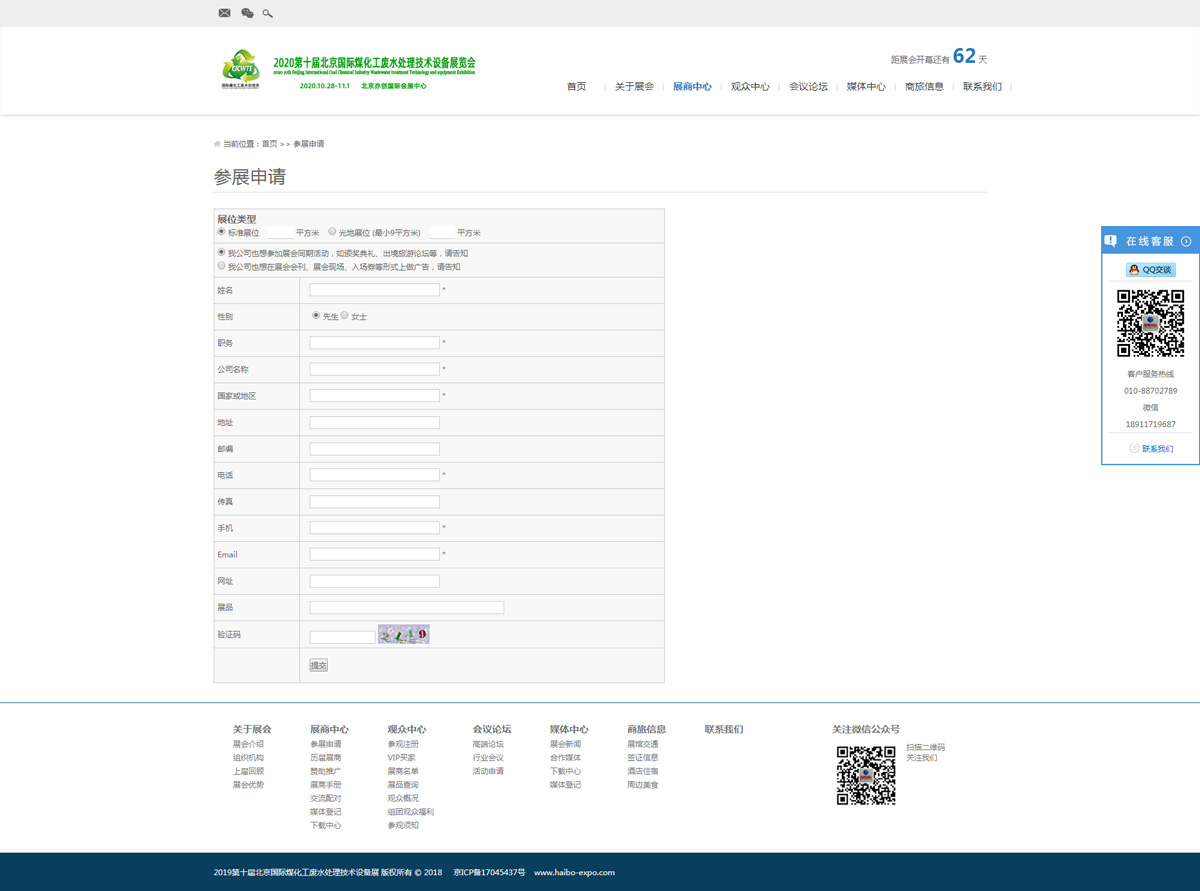Open 观众中心 navigation menu
The width and height of the screenshot is (1200, 891).
point(750,87)
